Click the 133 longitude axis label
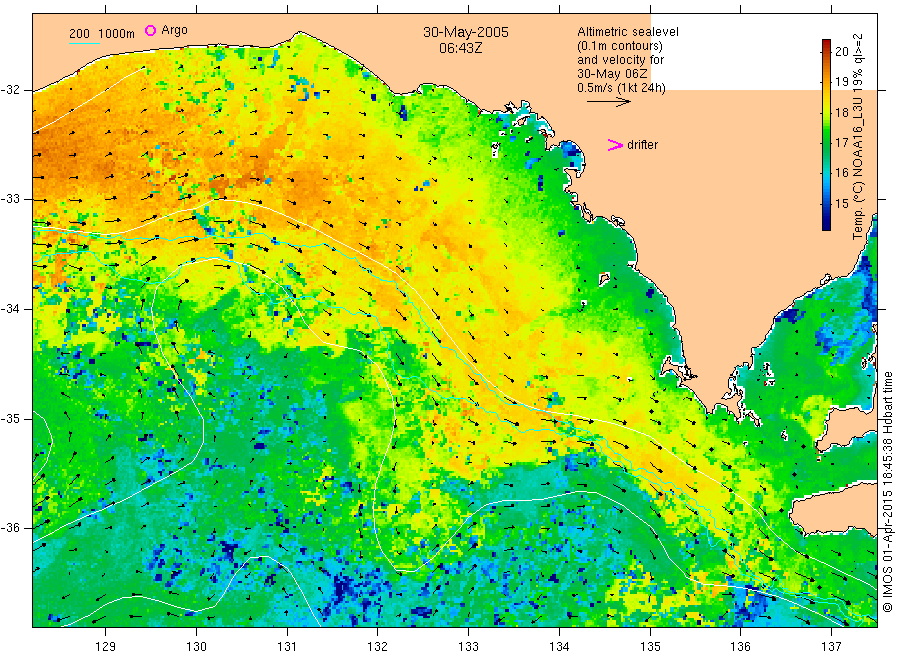 coord(468,647)
